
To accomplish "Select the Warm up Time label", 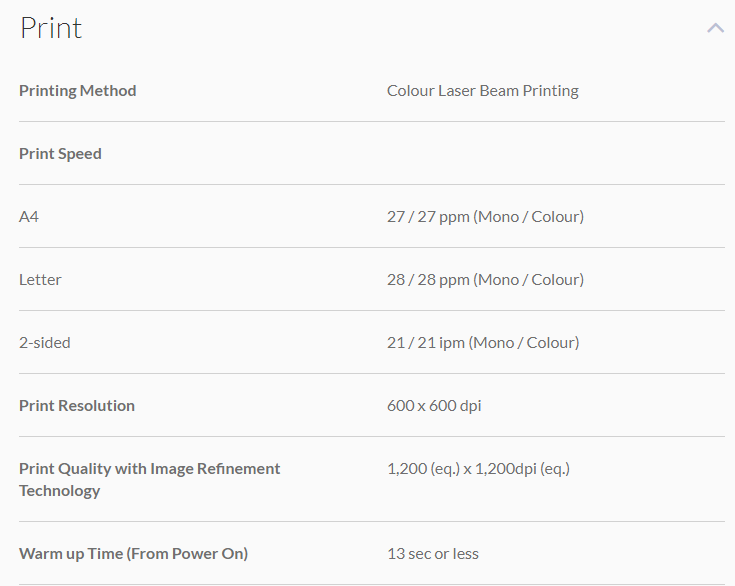I will pyautogui.click(x=133, y=554).
